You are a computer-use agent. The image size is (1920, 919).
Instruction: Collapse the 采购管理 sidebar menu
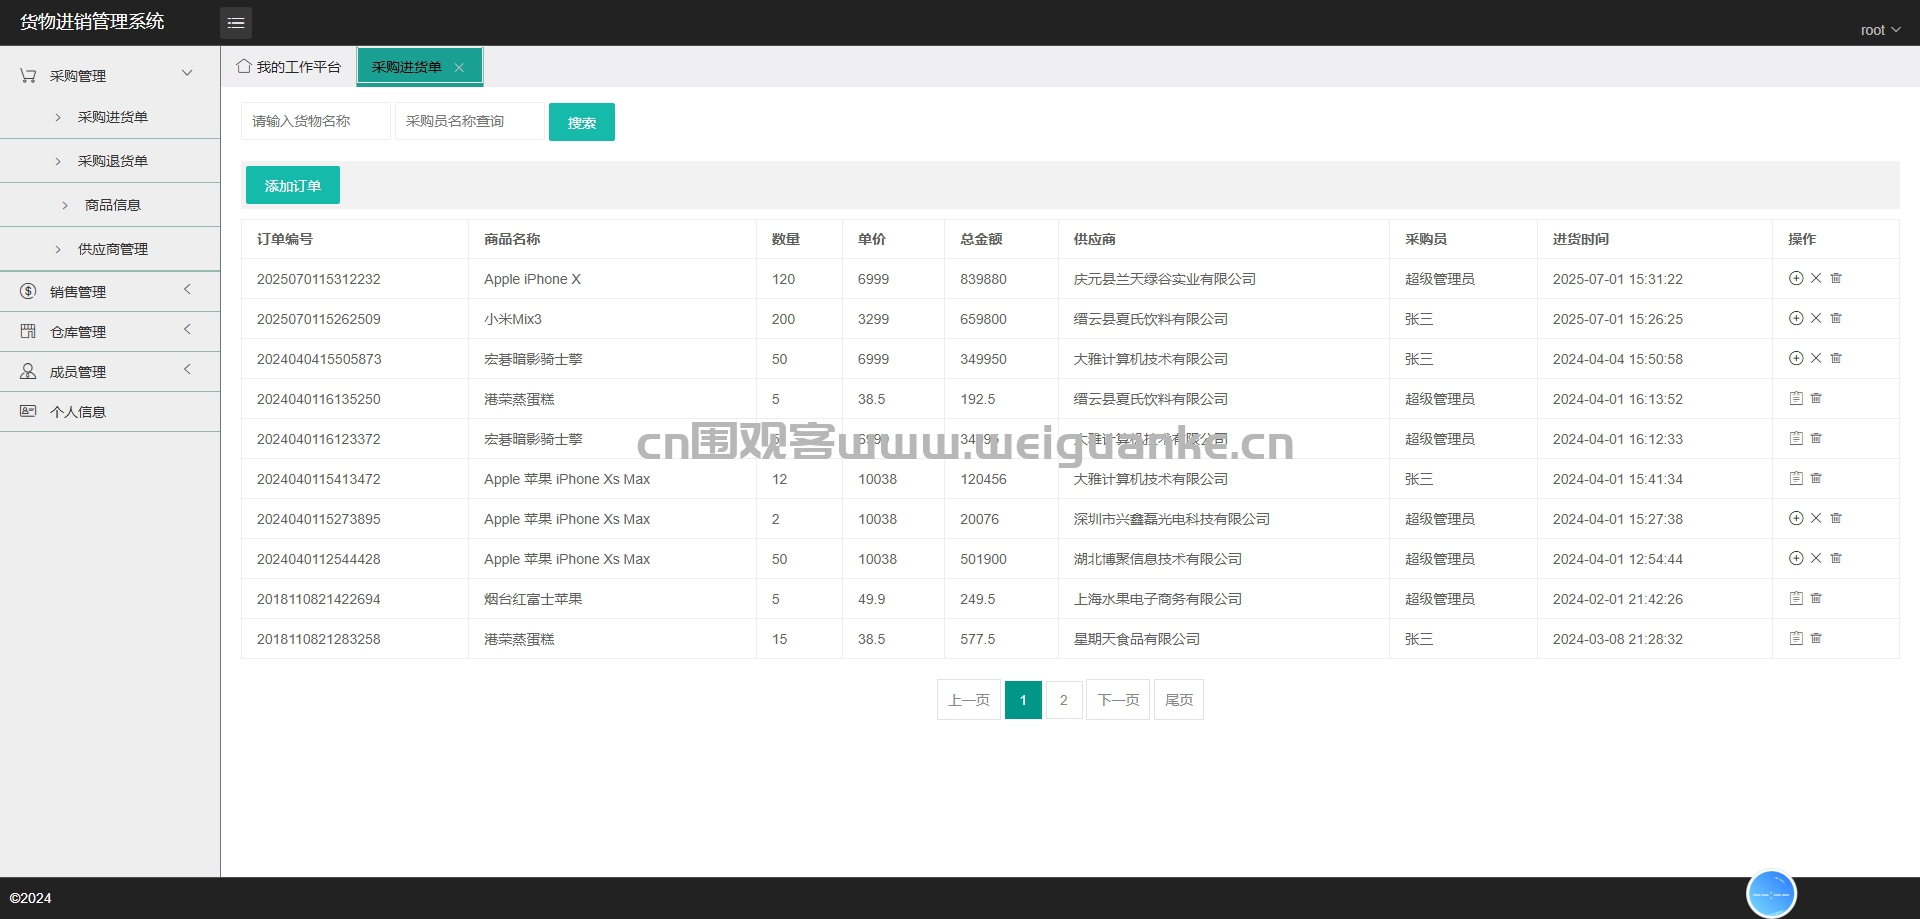point(110,75)
